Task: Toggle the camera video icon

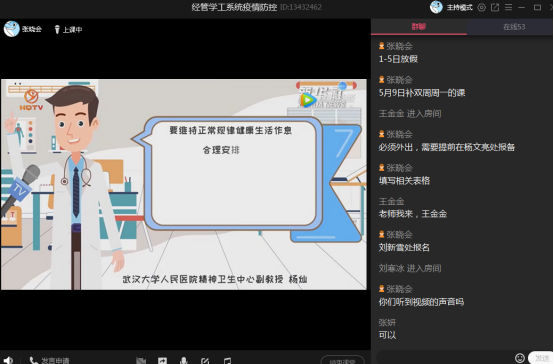Action: 141,360
